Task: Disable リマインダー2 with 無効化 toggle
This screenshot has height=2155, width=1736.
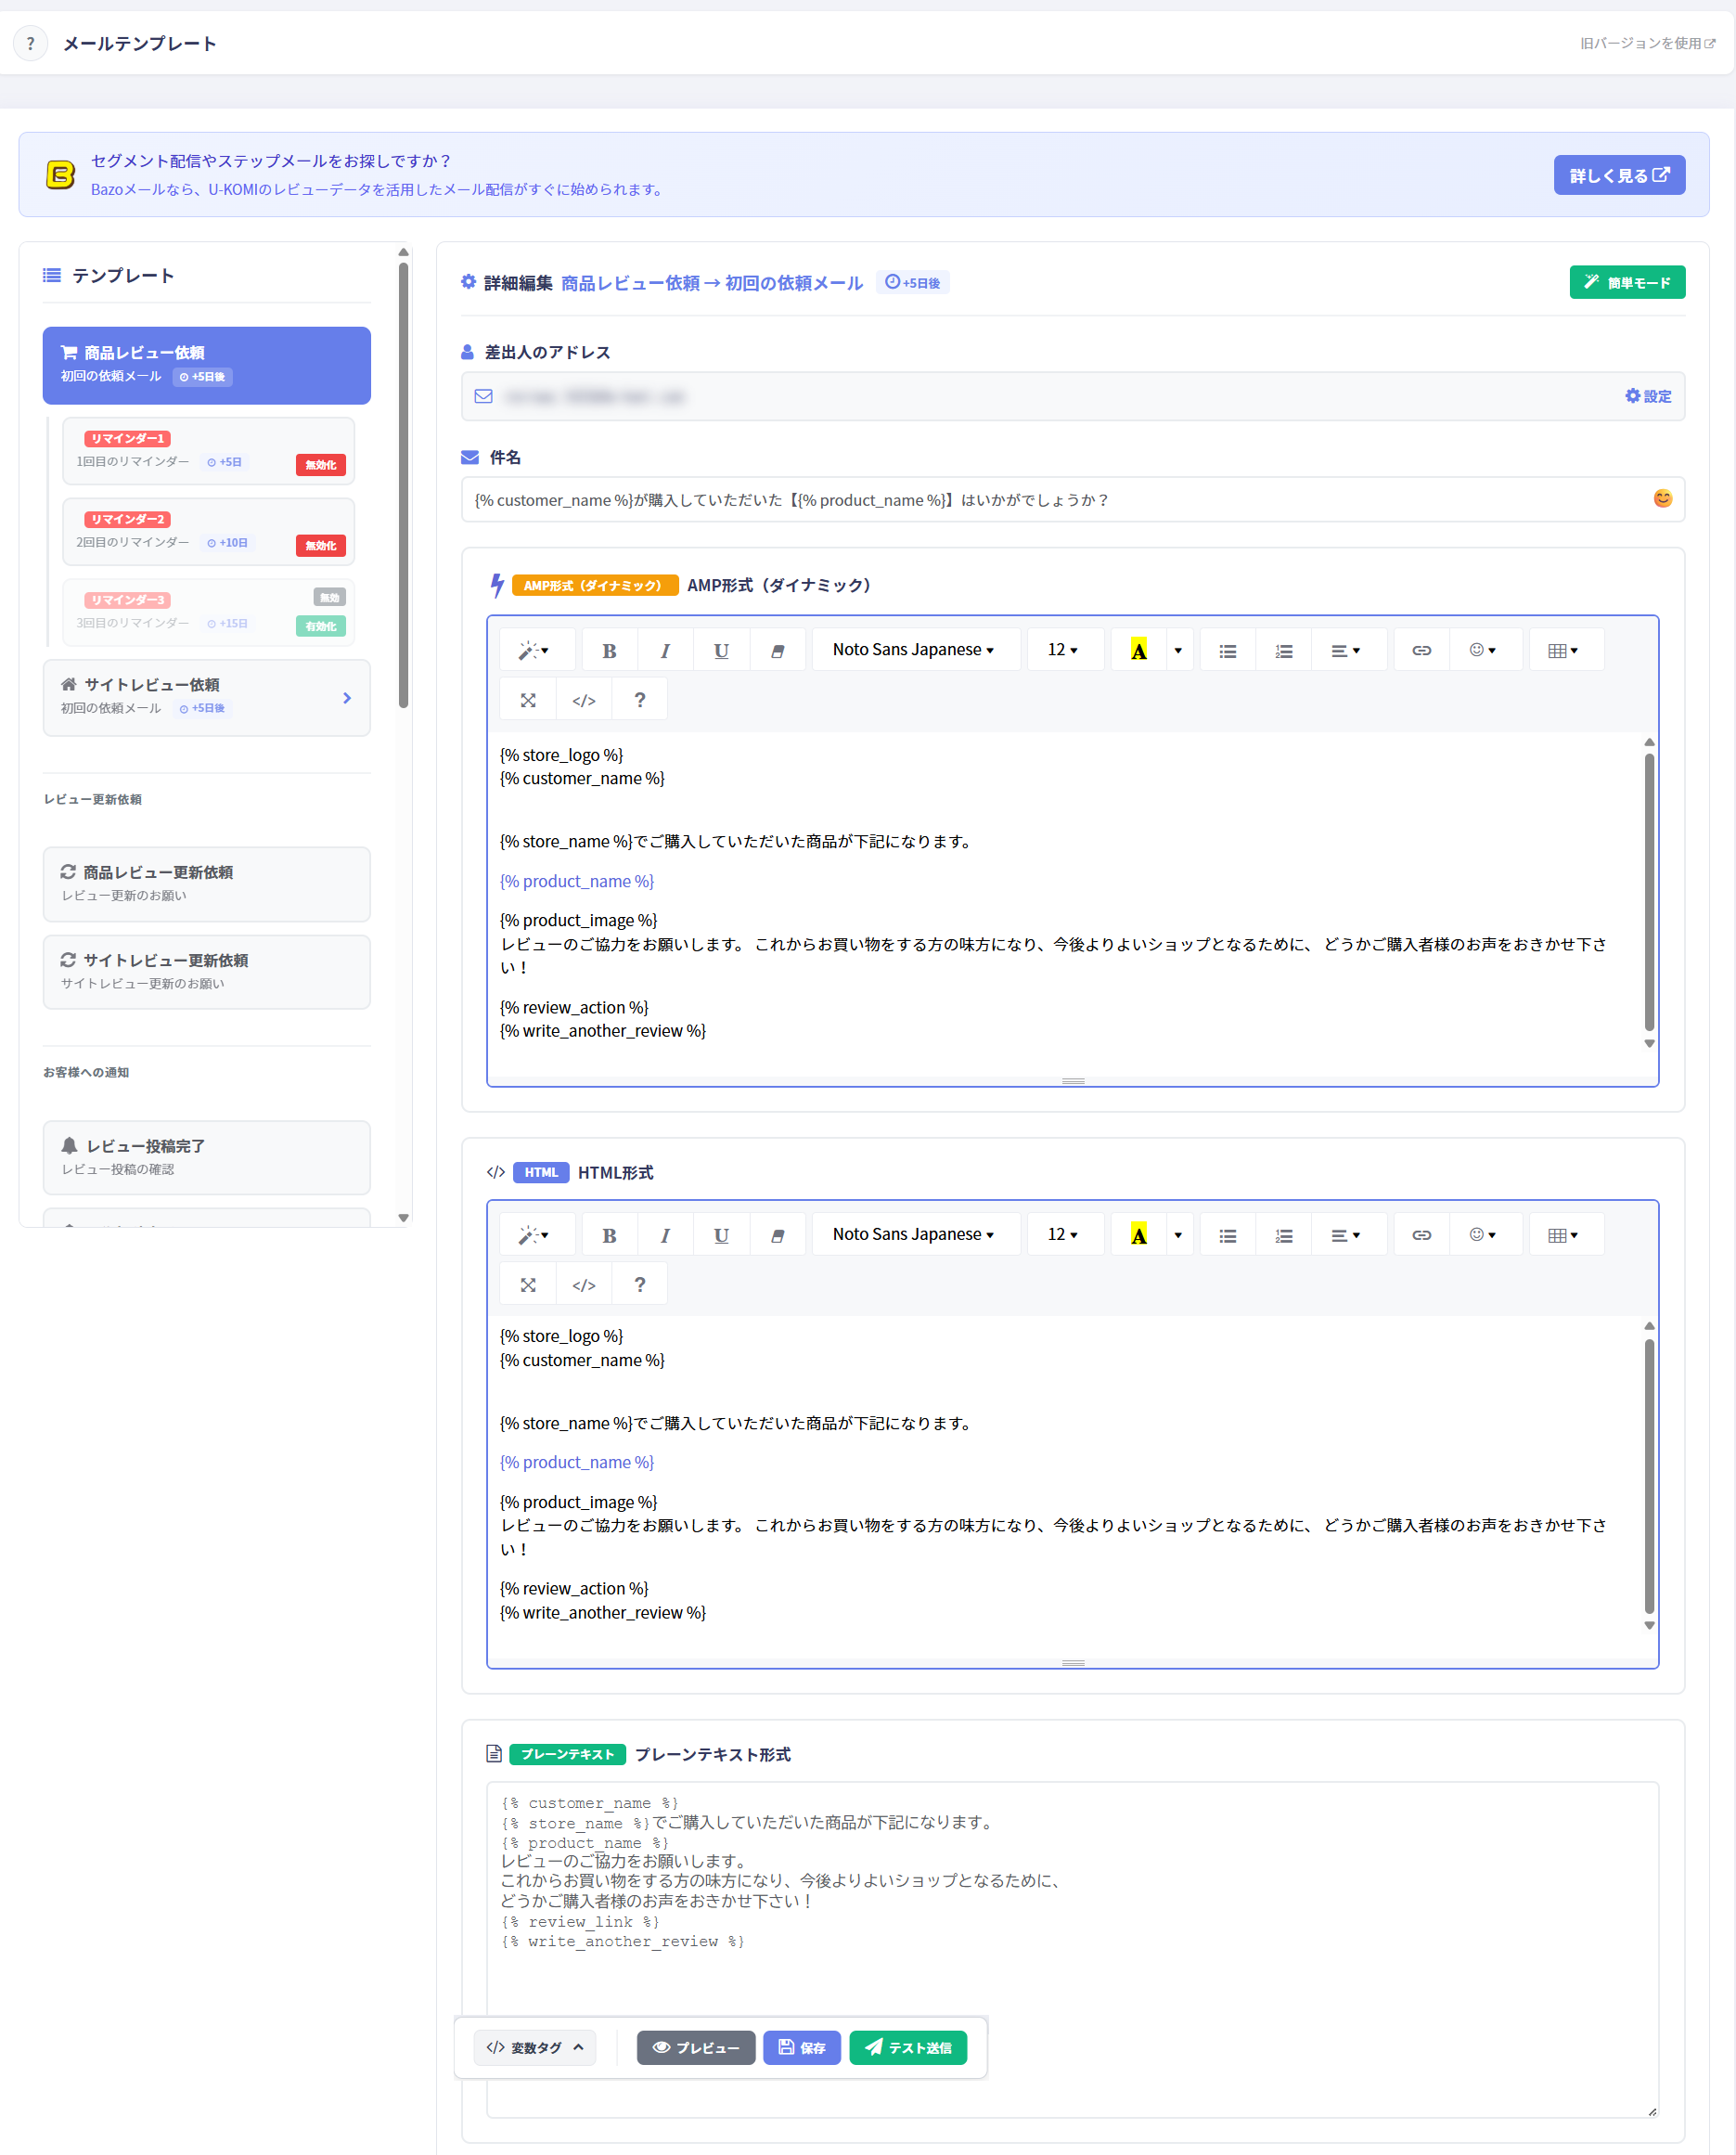Action: click(x=321, y=546)
